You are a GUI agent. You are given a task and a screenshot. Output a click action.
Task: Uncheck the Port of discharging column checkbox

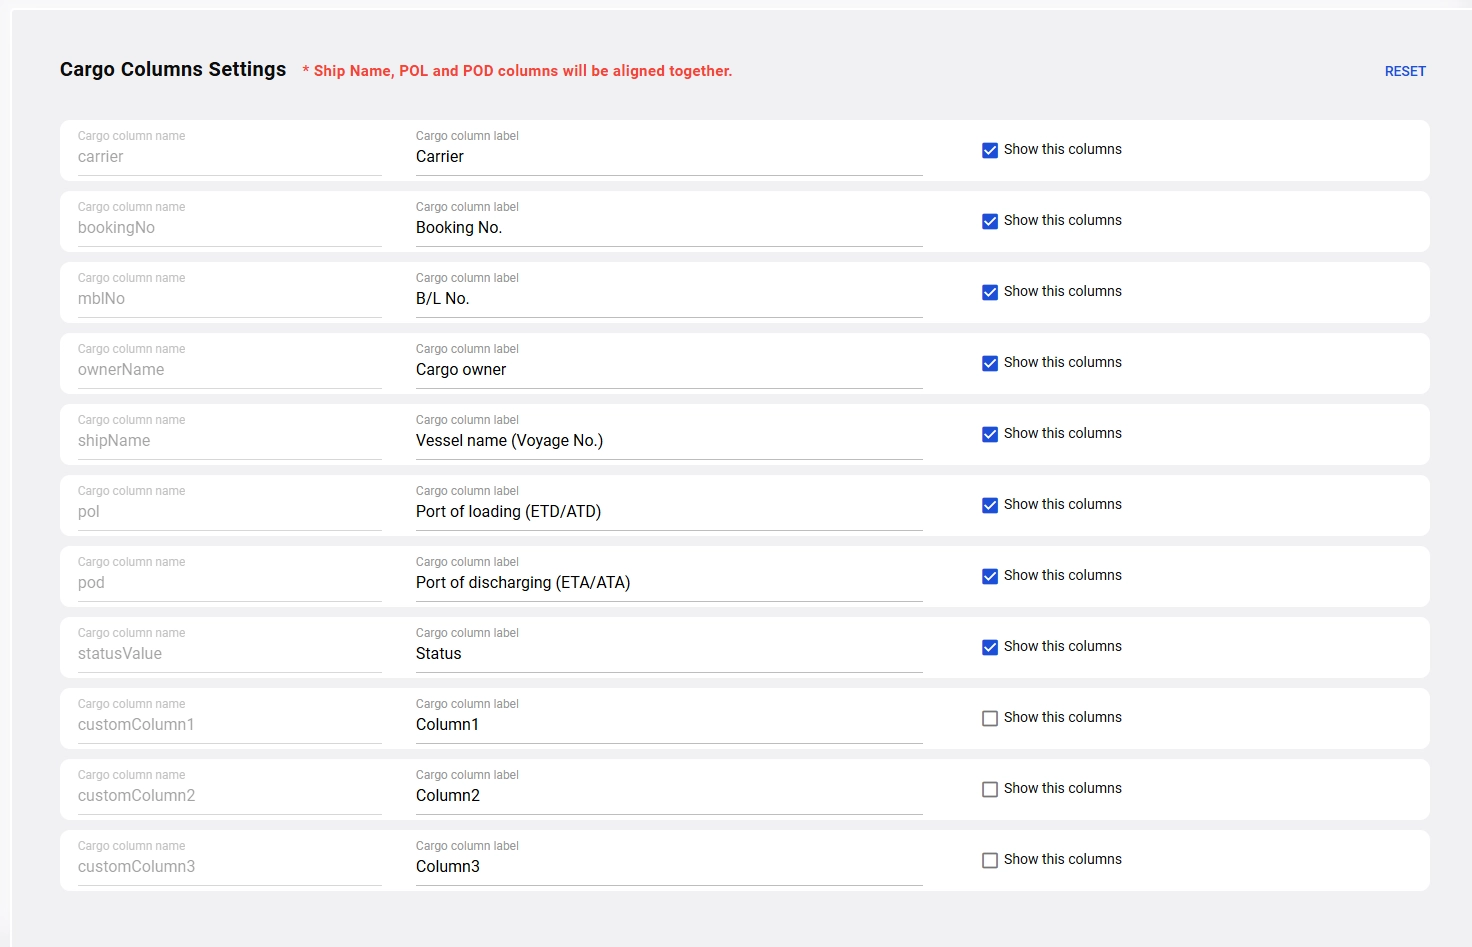click(990, 576)
